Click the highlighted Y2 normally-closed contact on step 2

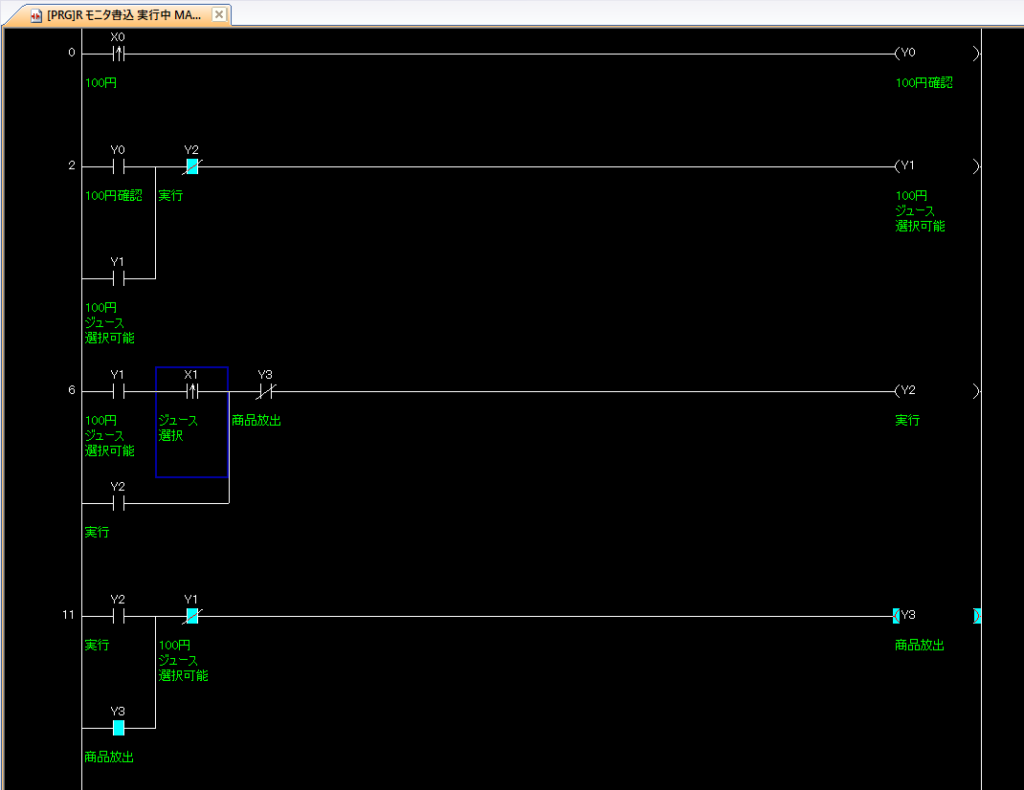coord(192,166)
